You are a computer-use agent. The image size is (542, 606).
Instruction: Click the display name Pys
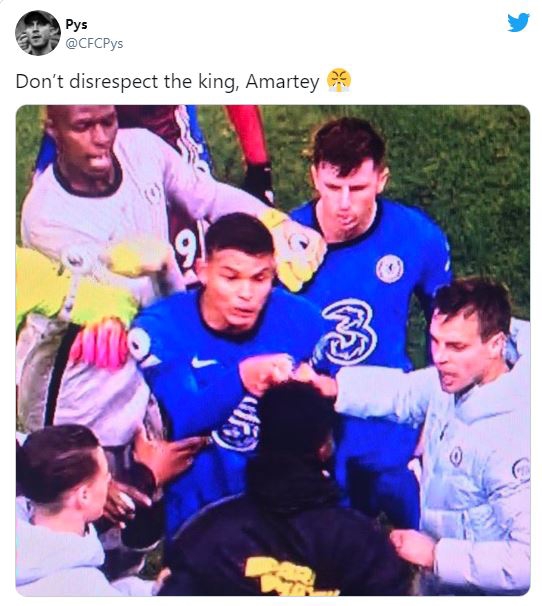click(76, 24)
